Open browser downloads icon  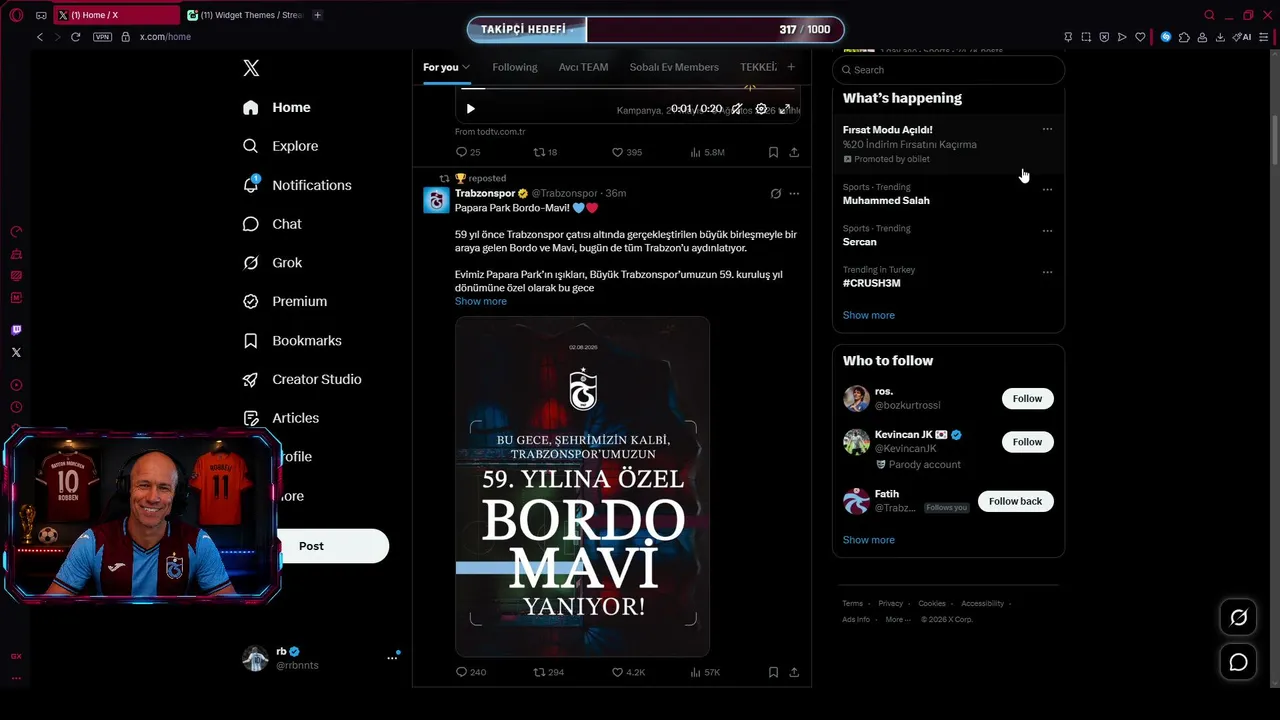coord(1219,37)
